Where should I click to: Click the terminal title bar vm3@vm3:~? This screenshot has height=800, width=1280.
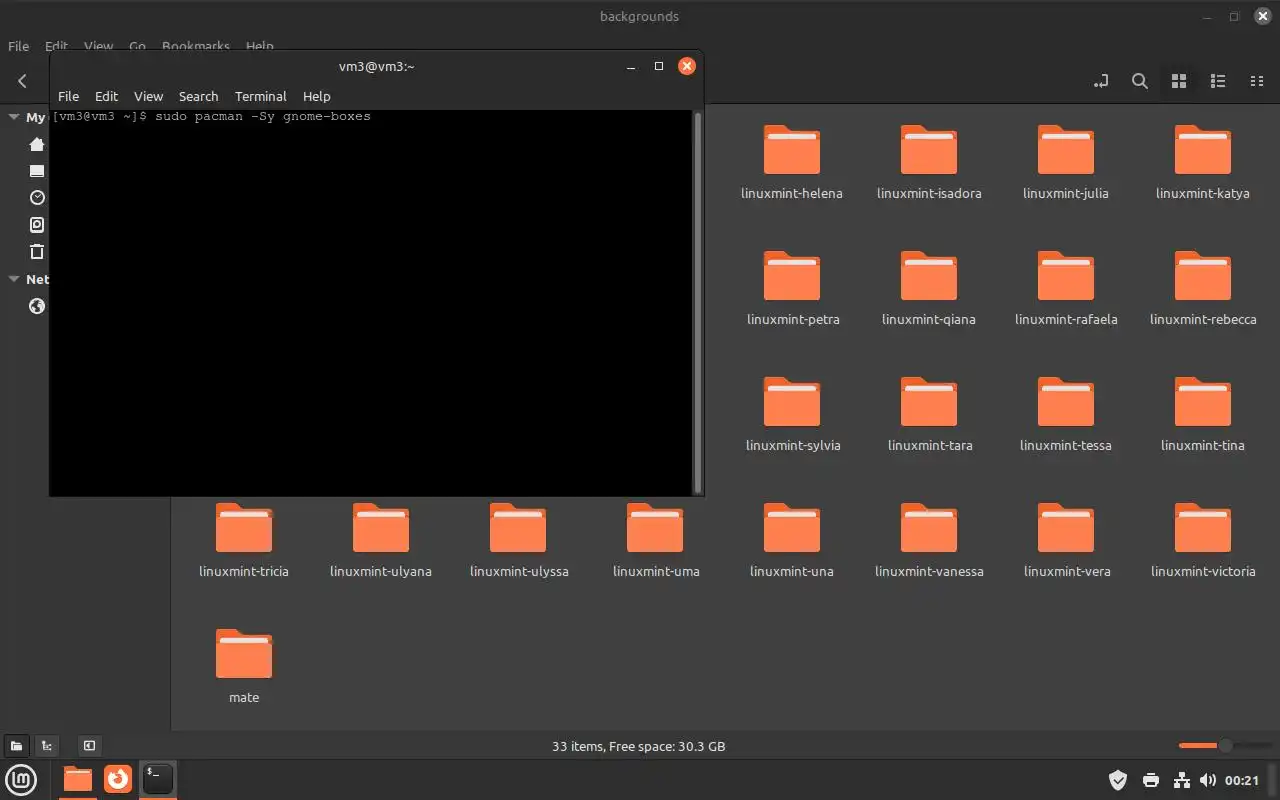[x=376, y=66]
